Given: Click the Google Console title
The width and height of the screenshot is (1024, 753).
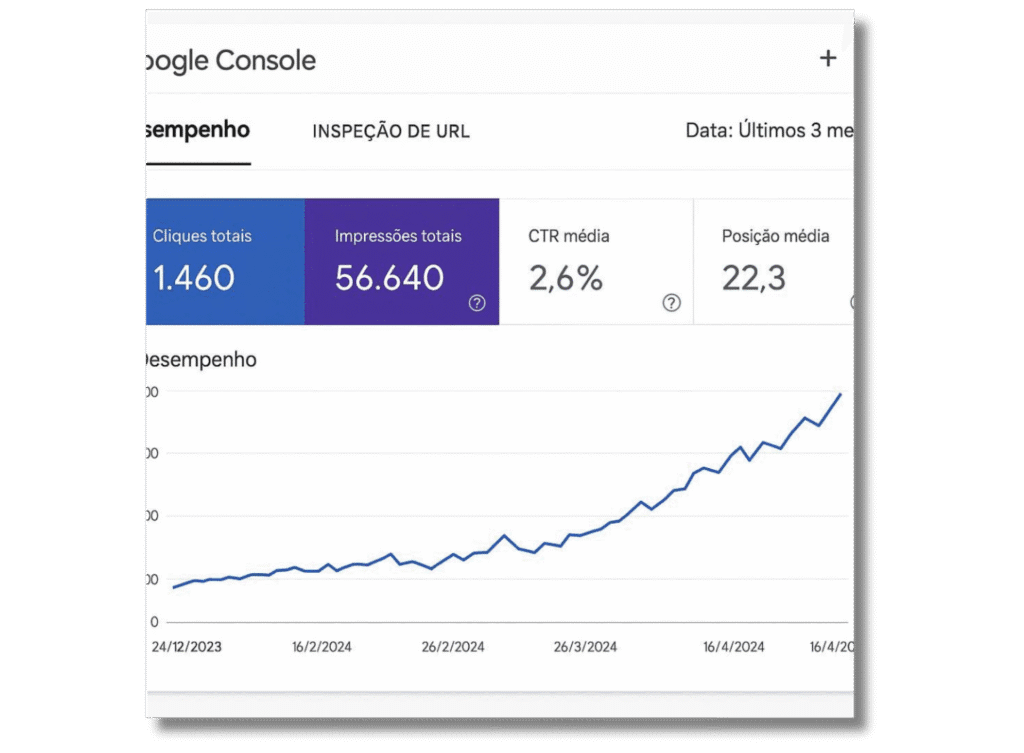Looking at the screenshot, I should 230,61.
